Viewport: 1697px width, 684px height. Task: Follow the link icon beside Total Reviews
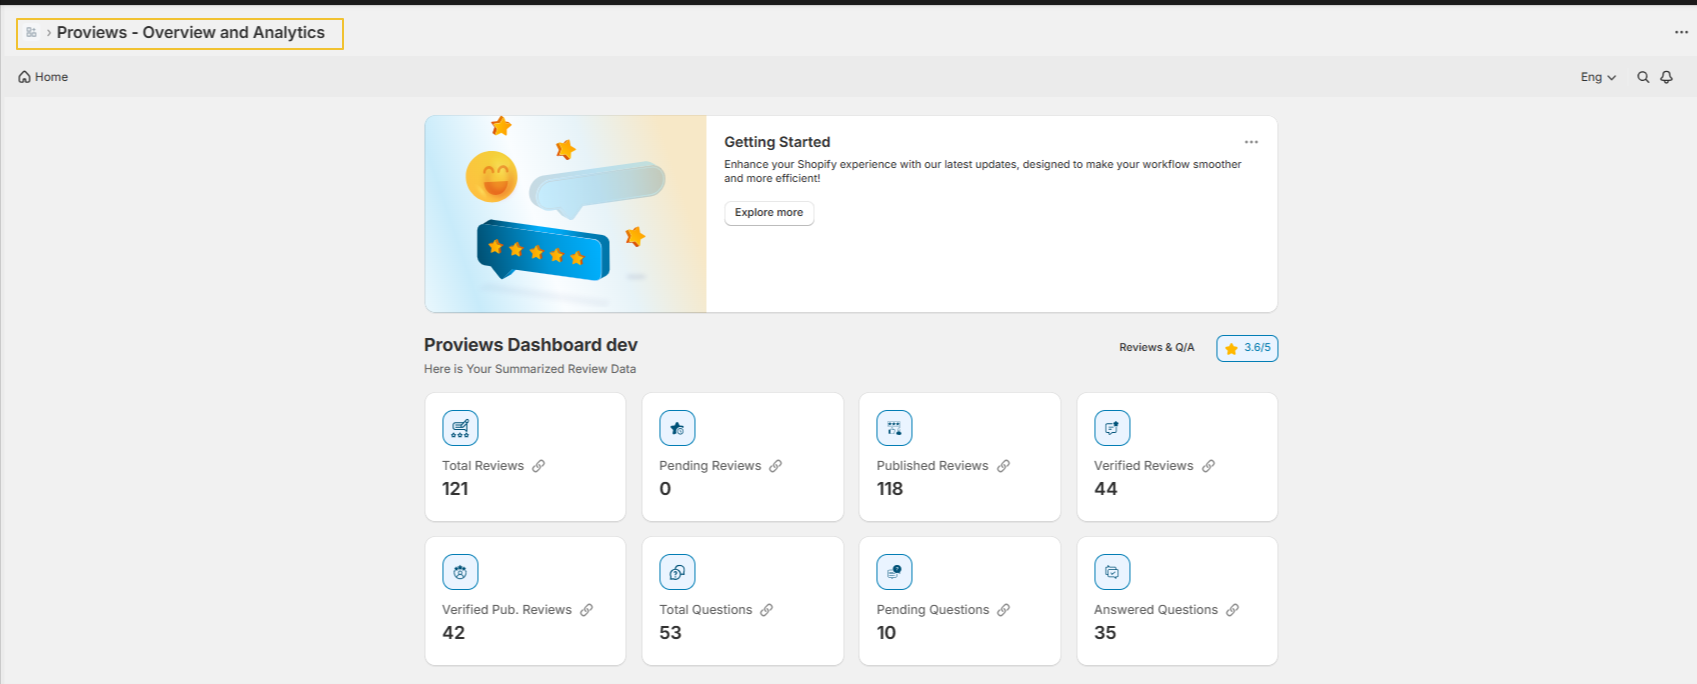tap(538, 466)
